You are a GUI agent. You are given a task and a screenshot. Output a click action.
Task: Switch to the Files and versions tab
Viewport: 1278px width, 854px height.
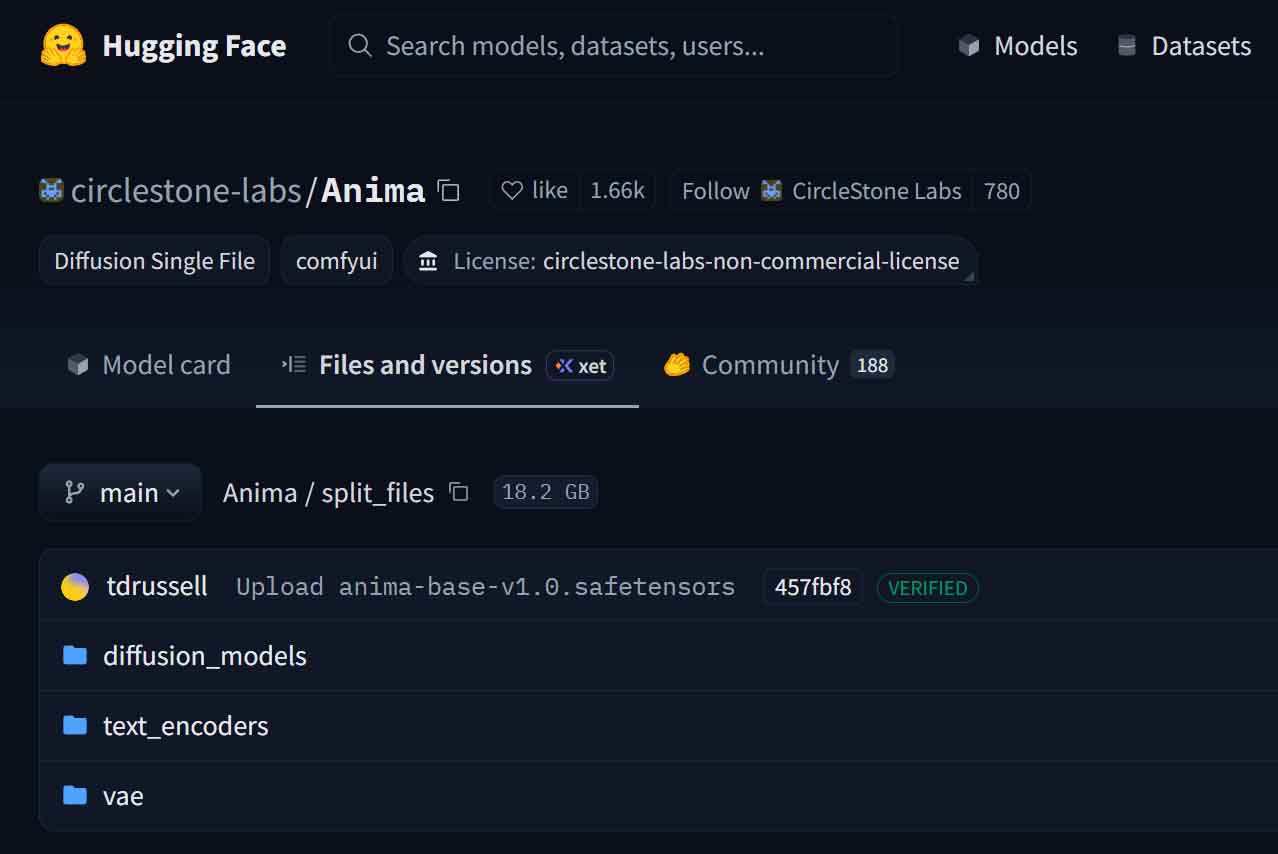coord(447,365)
